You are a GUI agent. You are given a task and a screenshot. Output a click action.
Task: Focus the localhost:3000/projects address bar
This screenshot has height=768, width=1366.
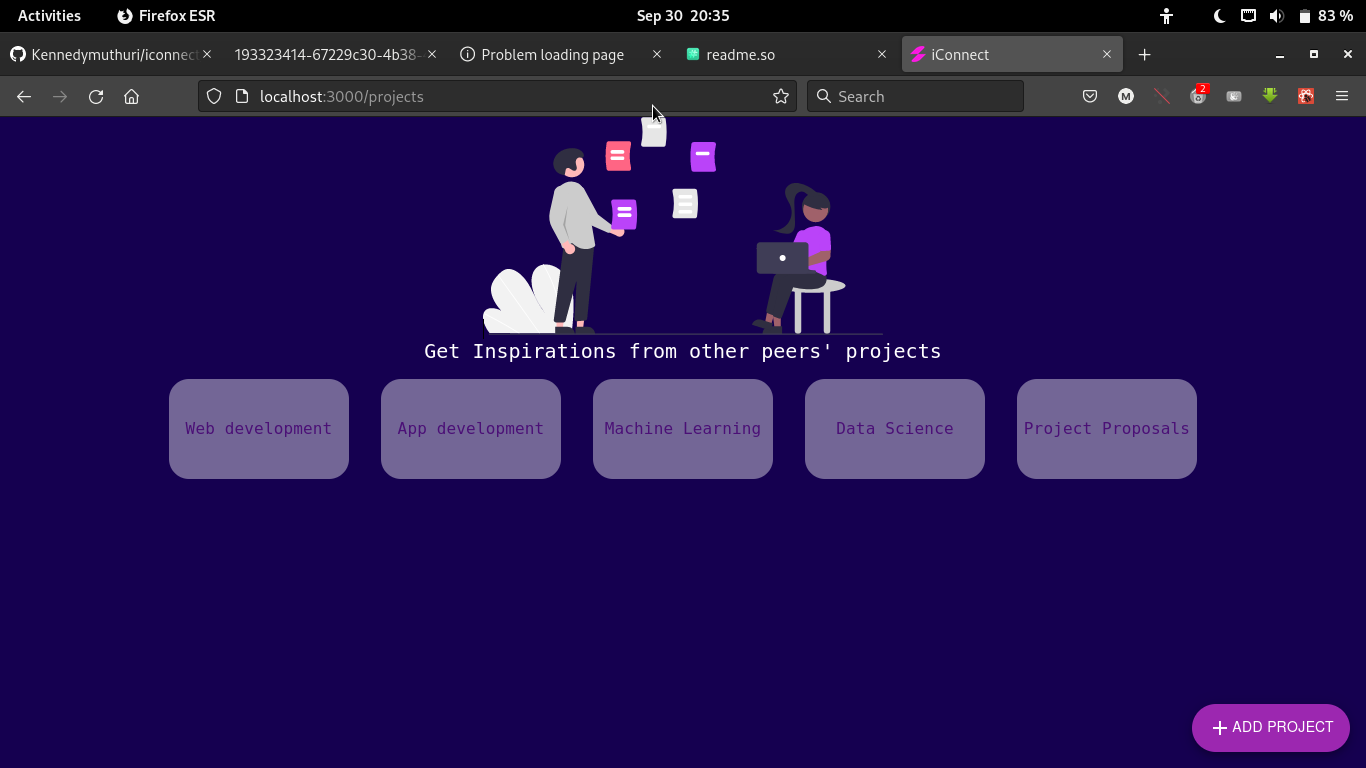tap(497, 96)
